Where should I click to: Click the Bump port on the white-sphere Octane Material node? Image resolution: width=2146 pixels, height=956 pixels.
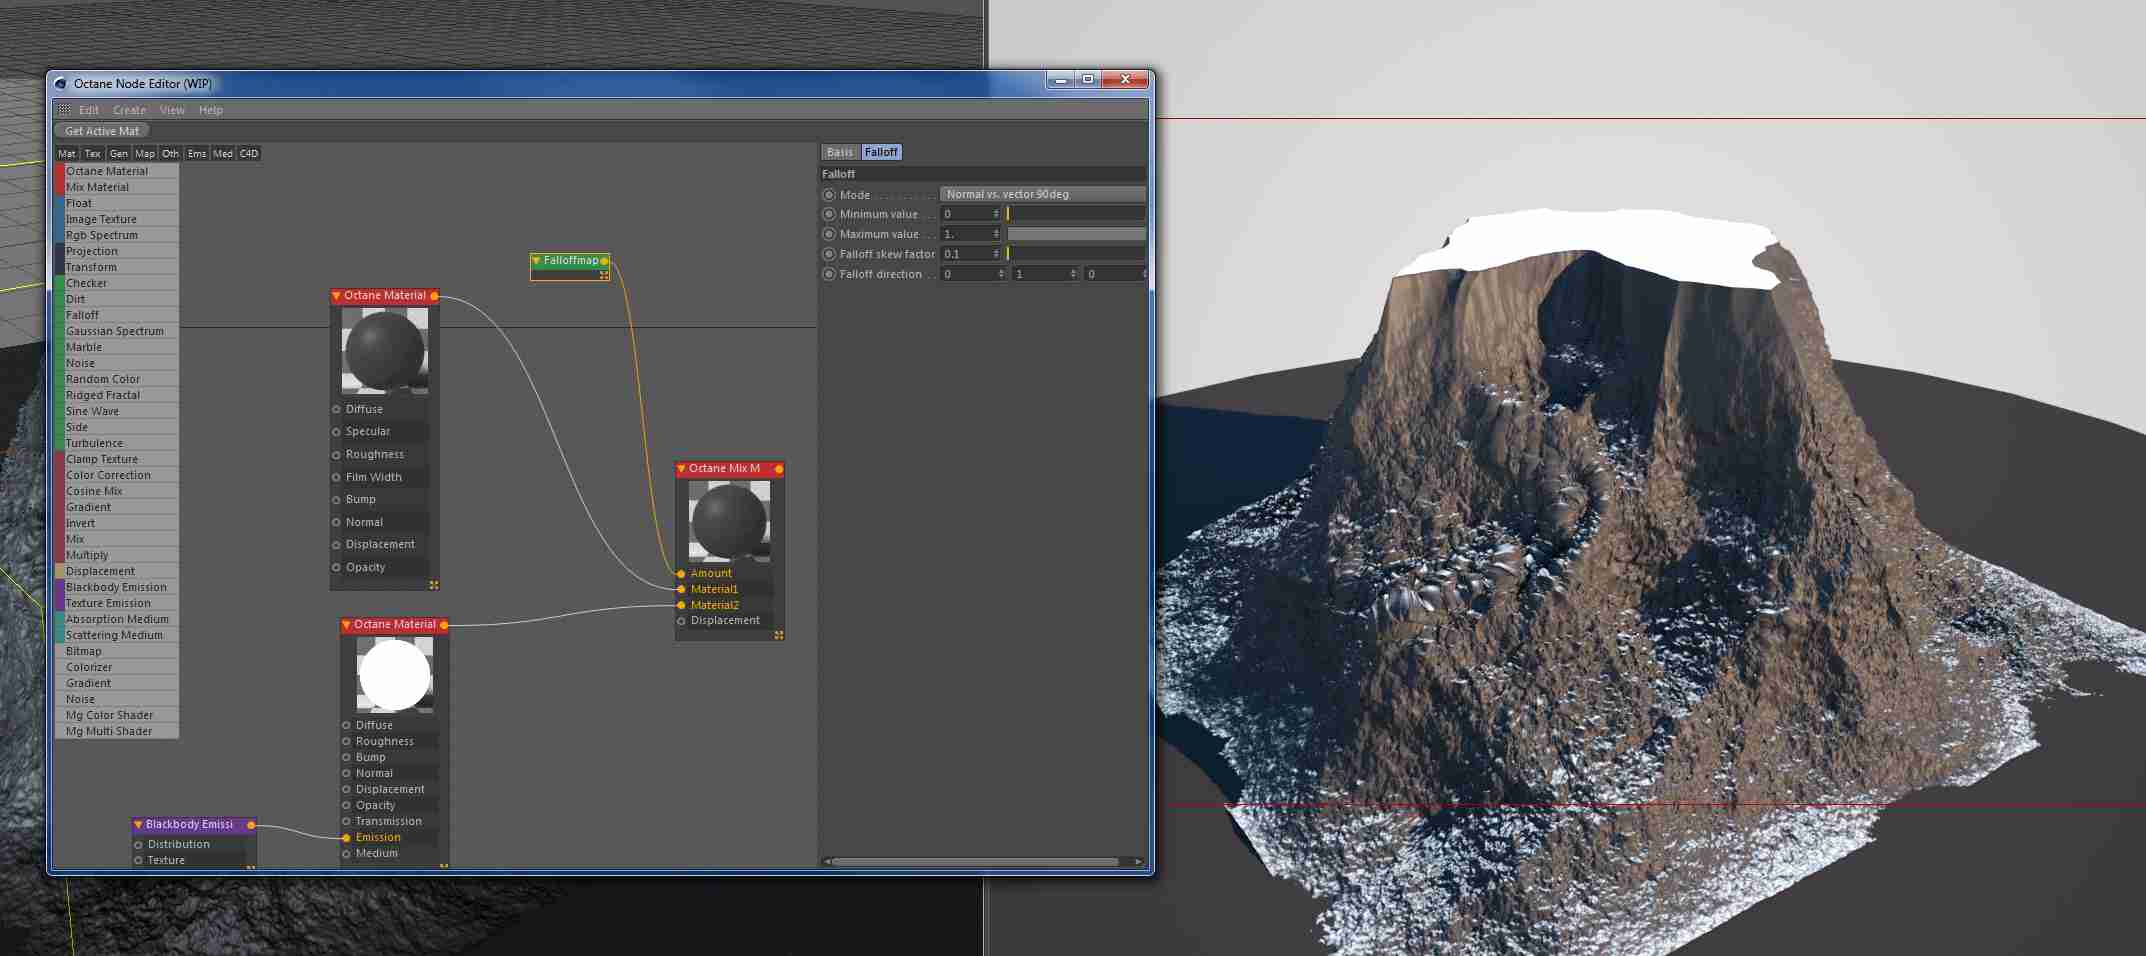tap(347, 758)
